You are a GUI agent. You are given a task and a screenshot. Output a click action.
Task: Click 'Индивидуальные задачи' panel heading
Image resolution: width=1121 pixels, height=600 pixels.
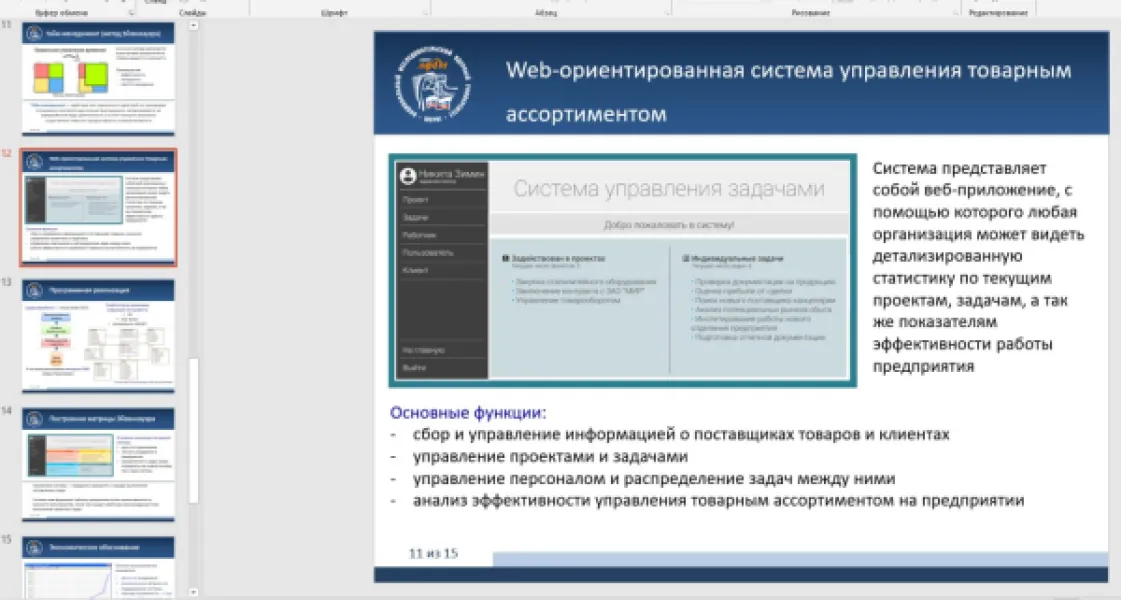point(737,258)
